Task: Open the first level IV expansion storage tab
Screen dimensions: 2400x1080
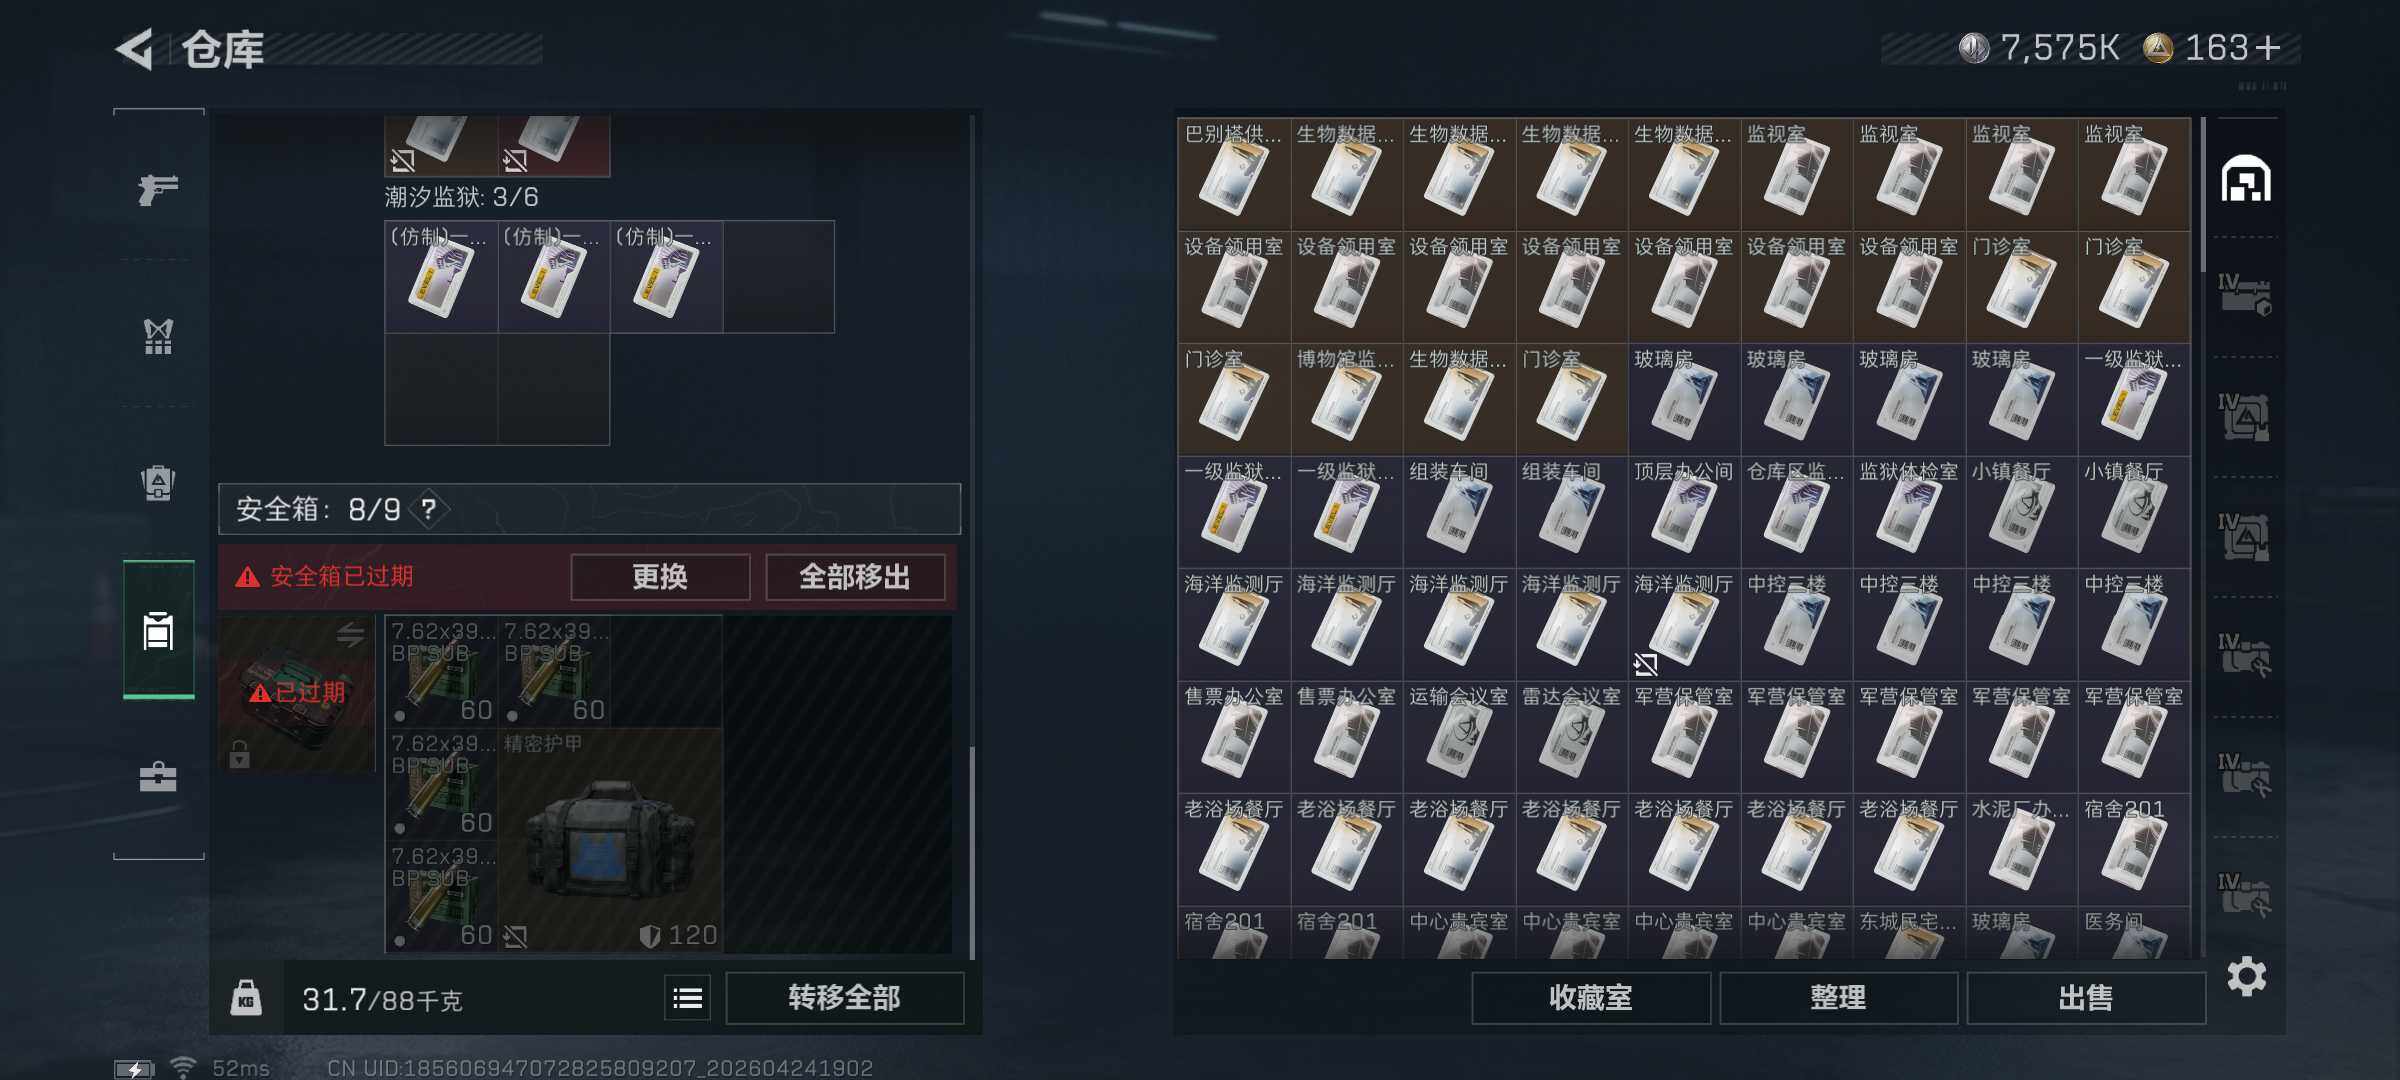Action: click(2245, 296)
